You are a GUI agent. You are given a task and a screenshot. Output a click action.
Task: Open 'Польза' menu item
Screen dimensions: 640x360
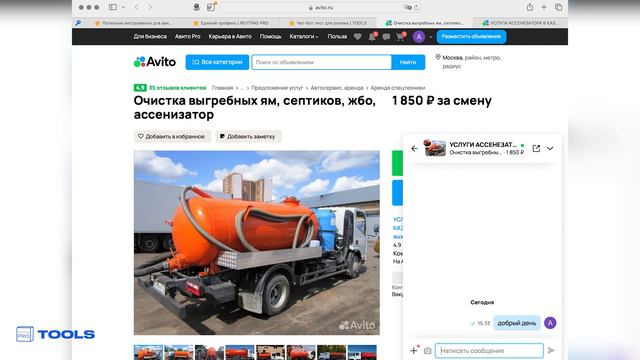(x=337, y=36)
